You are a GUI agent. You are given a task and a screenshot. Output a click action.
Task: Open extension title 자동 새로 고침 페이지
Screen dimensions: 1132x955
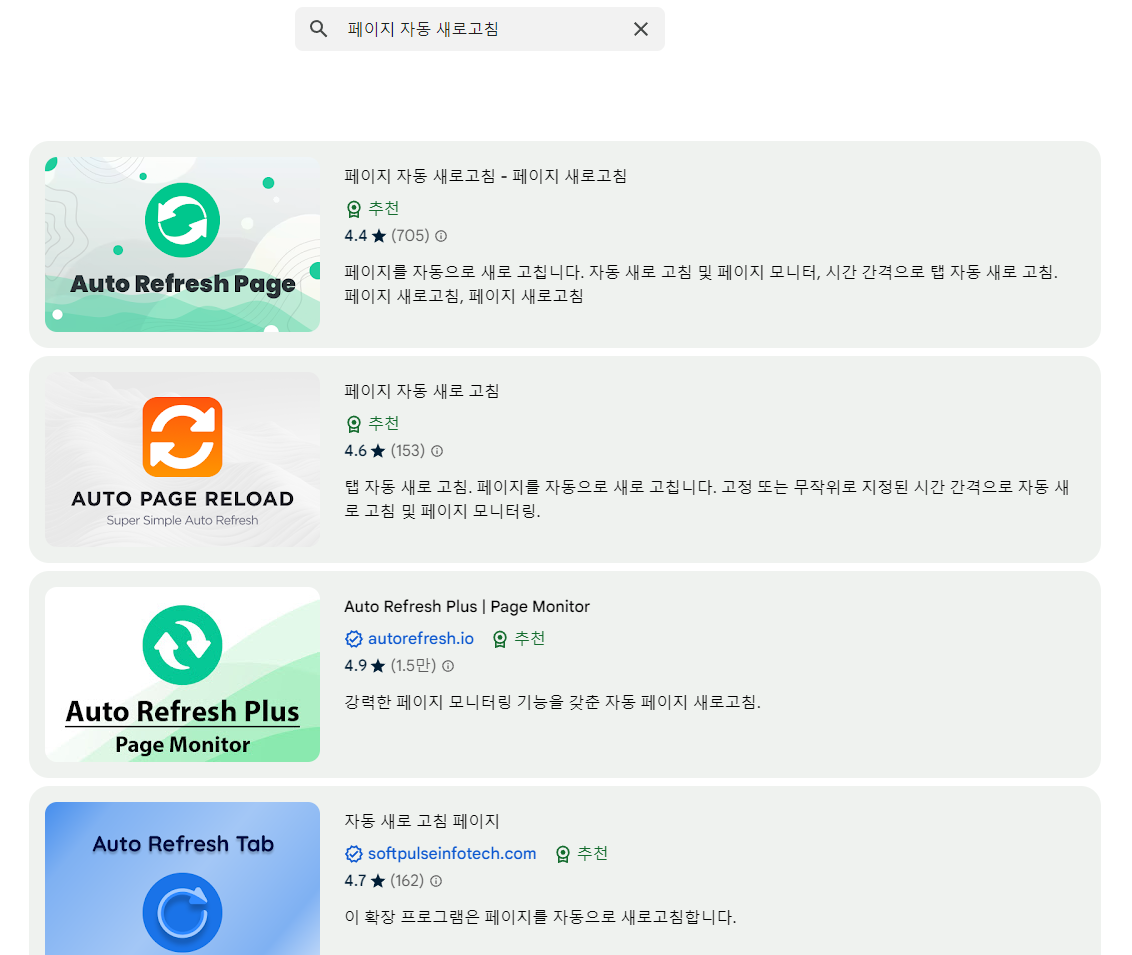coord(422,821)
